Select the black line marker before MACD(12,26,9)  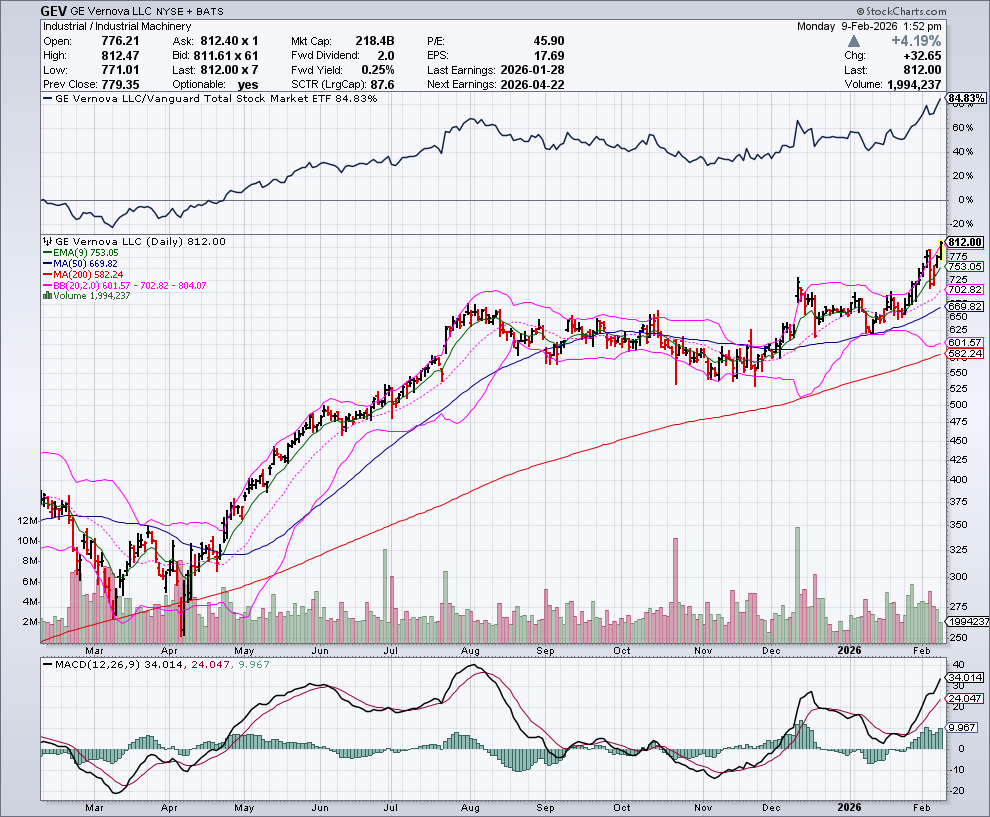point(46,665)
